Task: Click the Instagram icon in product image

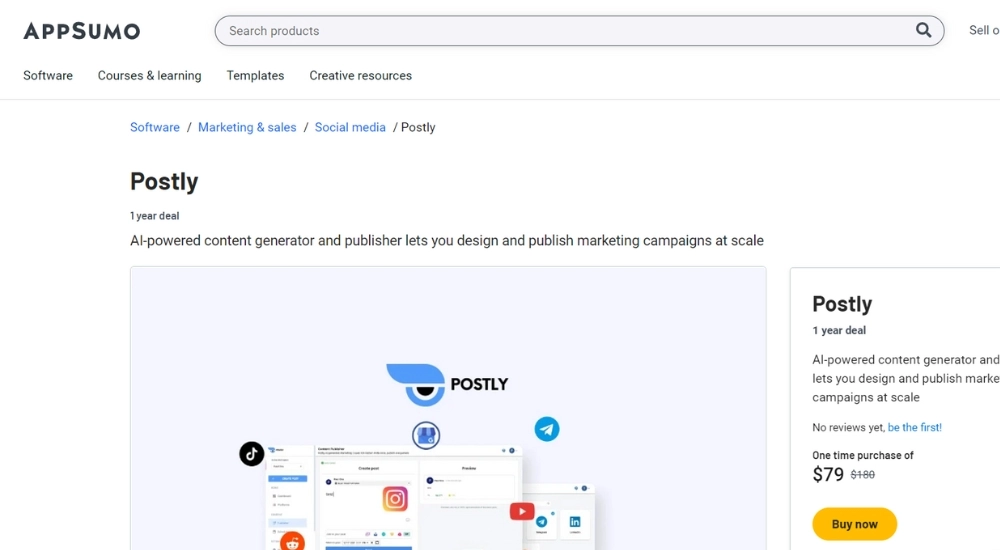Action: tap(395, 498)
